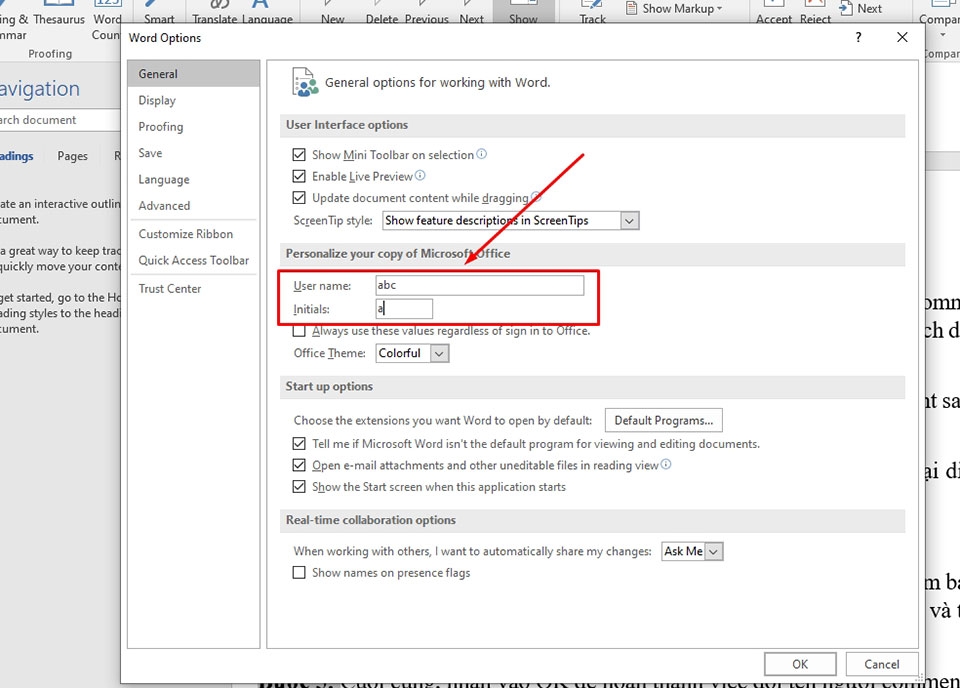Image resolution: width=960 pixels, height=688 pixels.
Task: Click Next comment beside Previous
Action: pos(471,13)
